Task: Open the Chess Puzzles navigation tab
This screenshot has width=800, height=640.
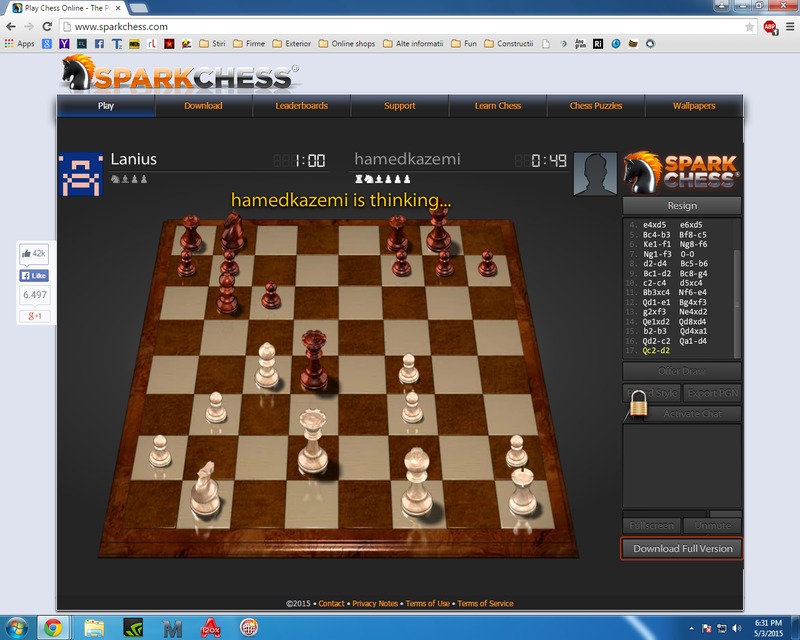Action: pyautogui.click(x=595, y=106)
